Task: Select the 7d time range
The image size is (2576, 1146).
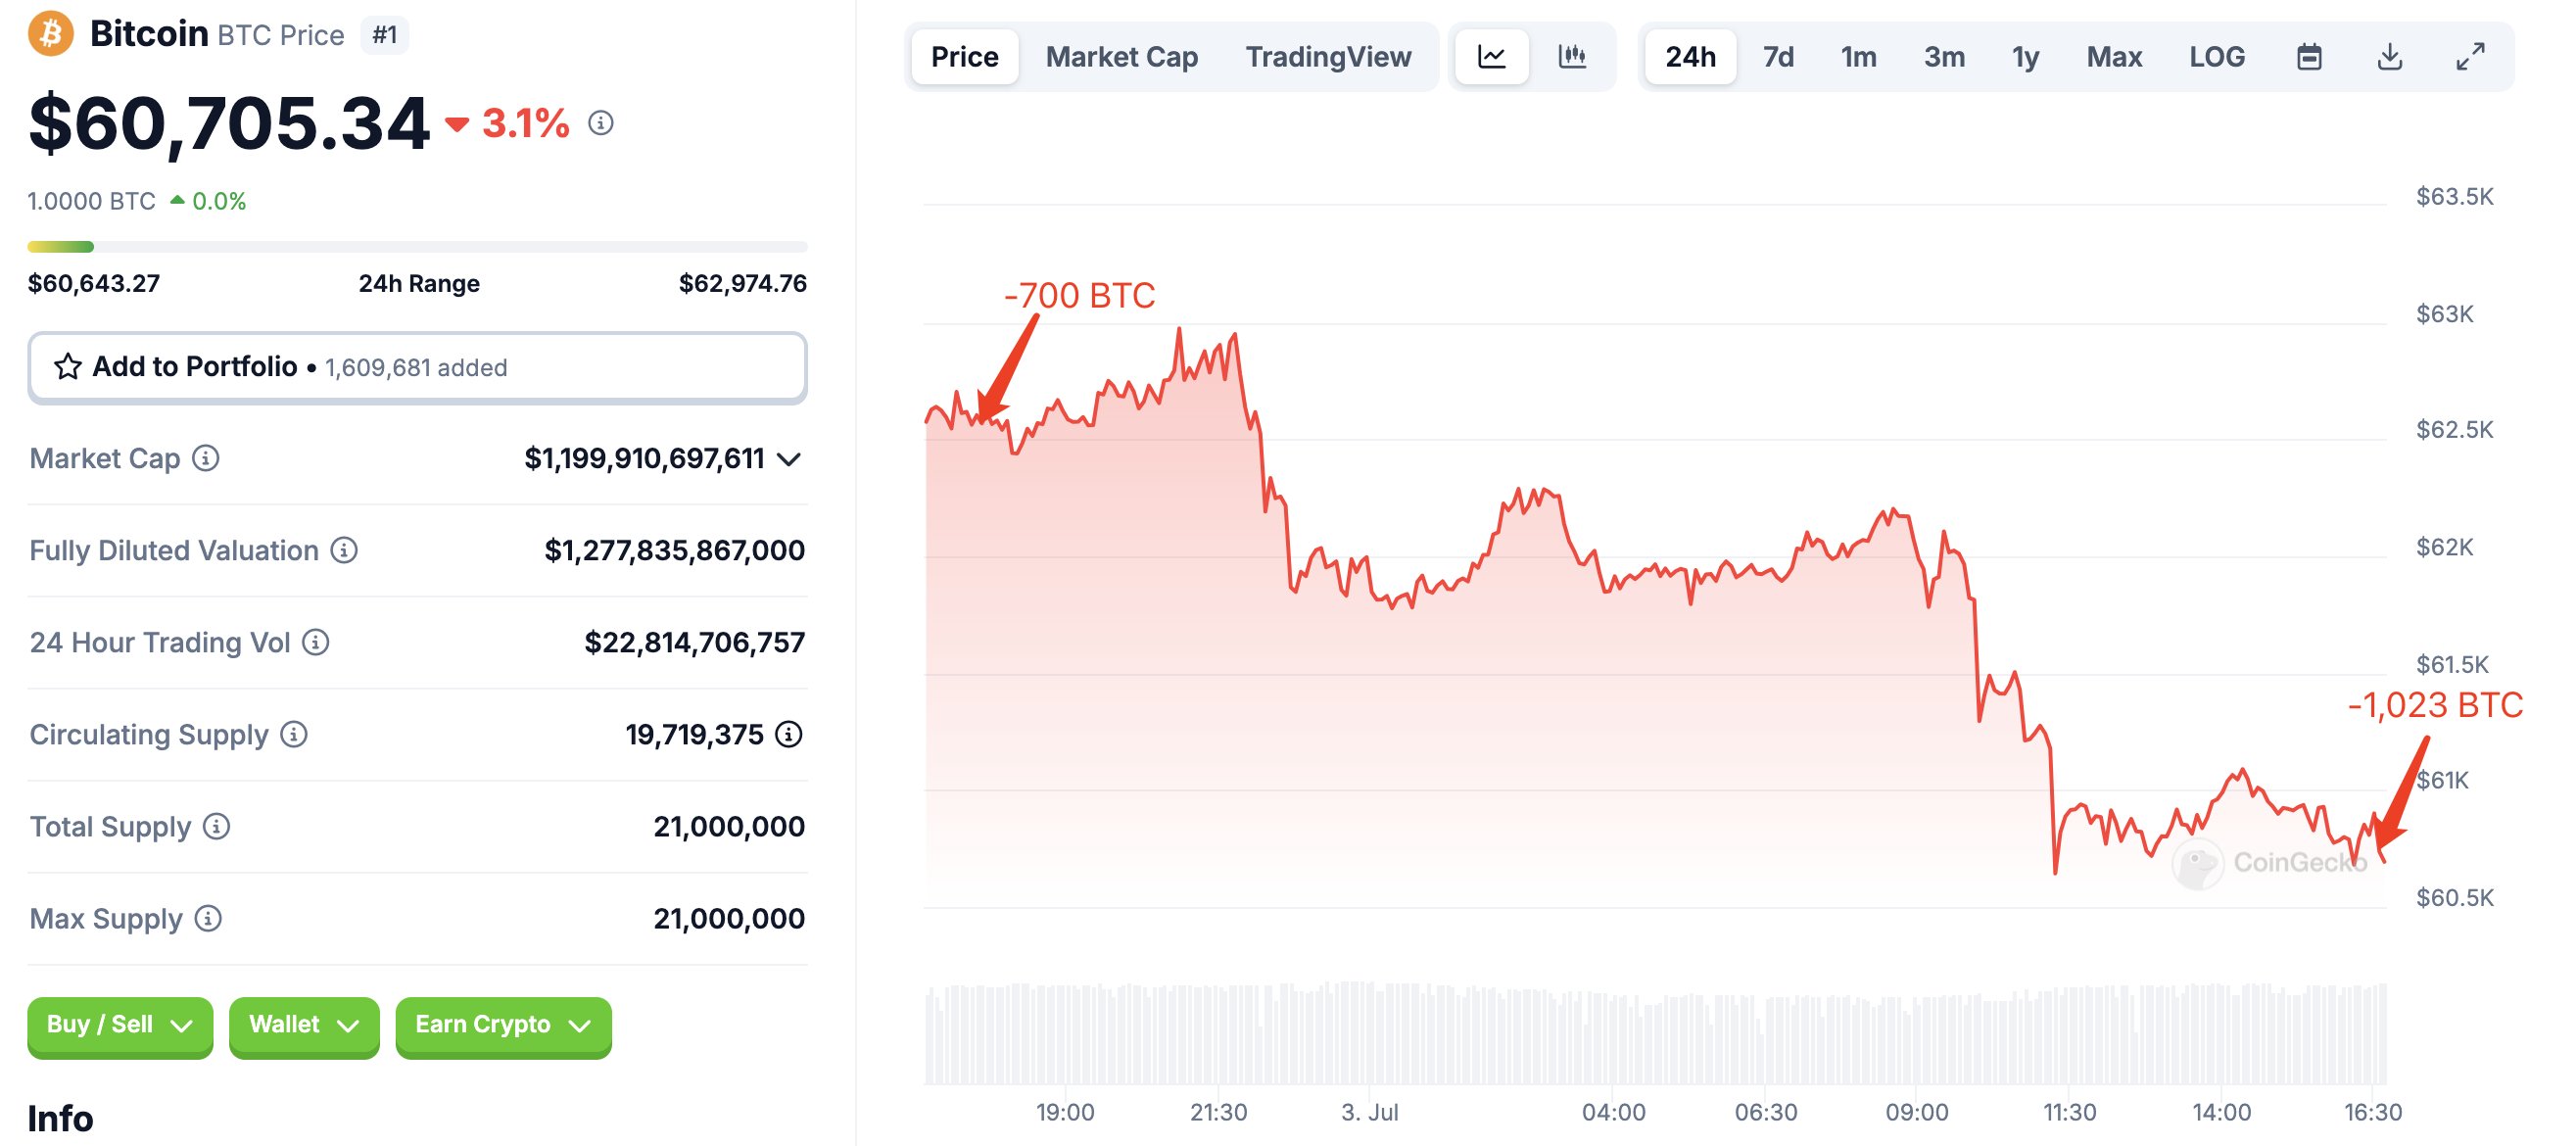Action: (1777, 57)
